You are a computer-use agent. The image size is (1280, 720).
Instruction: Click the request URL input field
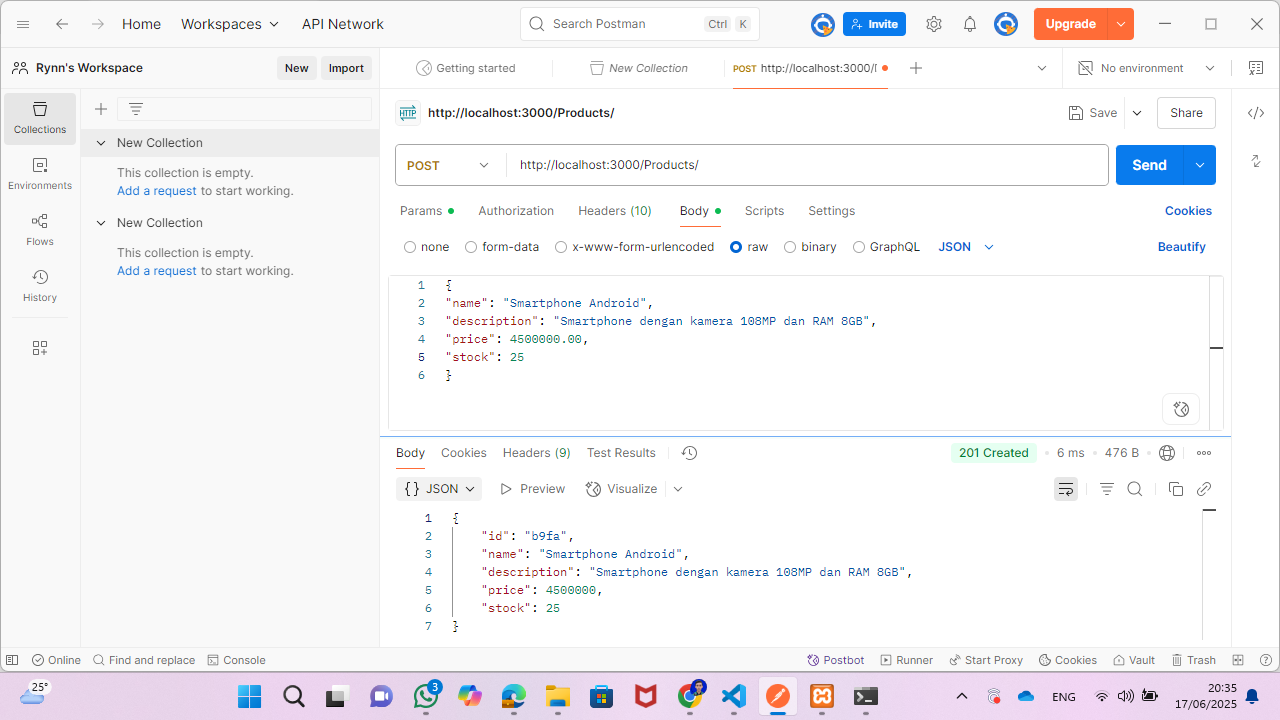coord(800,165)
